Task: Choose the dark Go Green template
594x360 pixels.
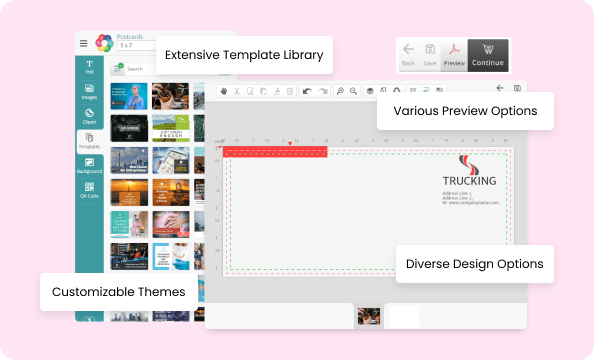Action: (x=129, y=128)
